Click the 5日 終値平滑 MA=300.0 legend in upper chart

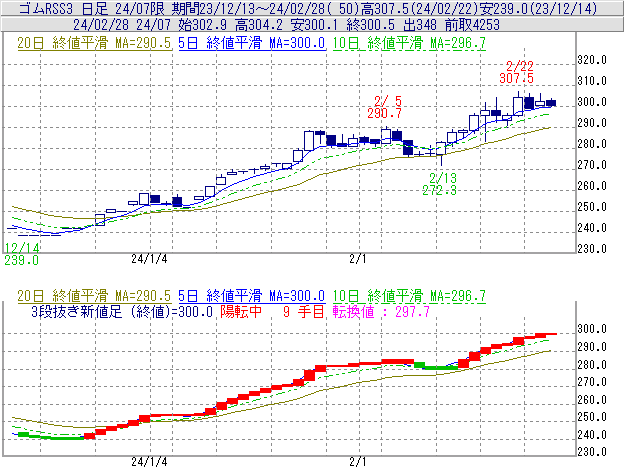click(252, 43)
